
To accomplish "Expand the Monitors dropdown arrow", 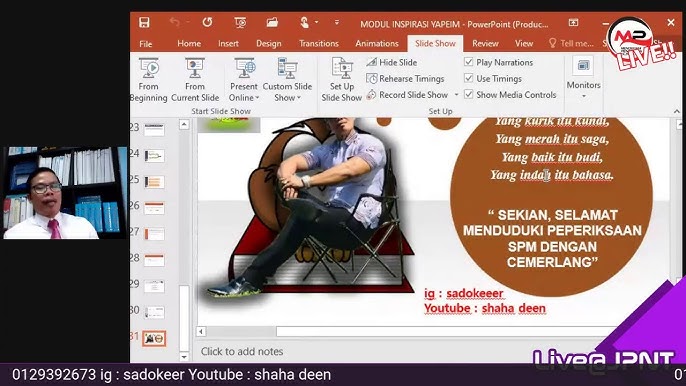I will [583, 96].
